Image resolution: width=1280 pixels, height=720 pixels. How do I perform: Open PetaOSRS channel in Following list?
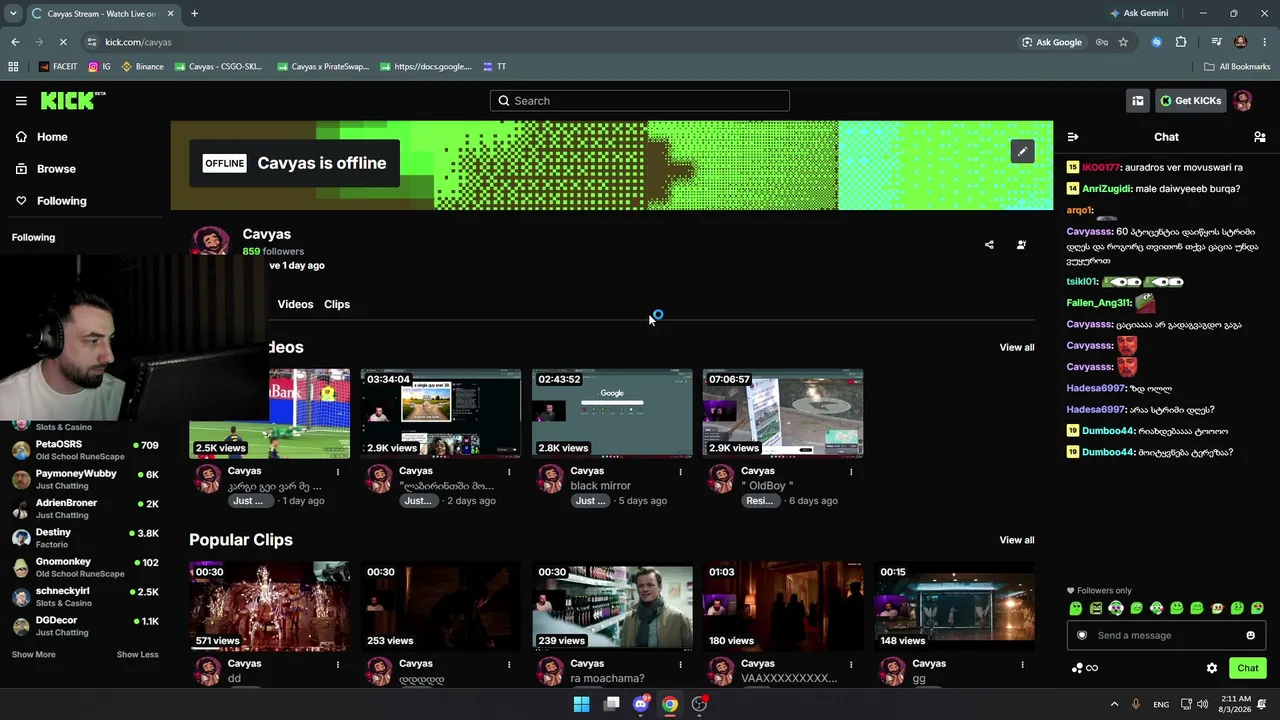tap(85, 450)
